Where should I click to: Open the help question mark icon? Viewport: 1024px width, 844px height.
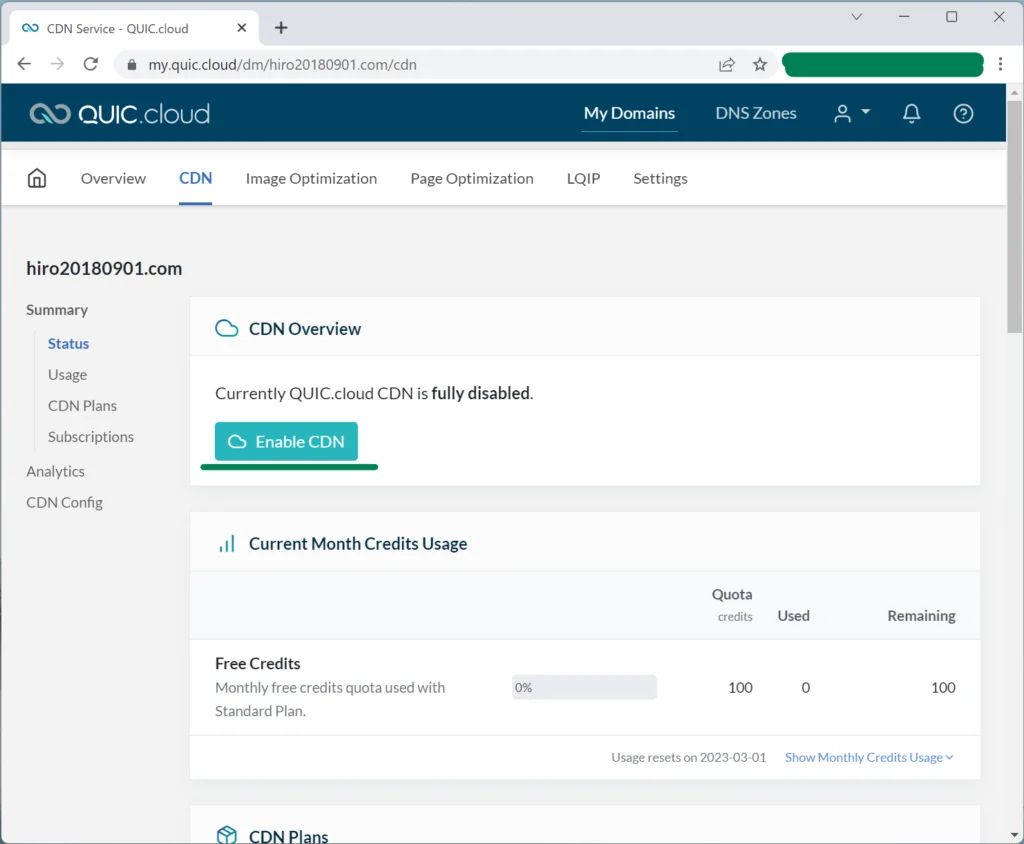963,114
